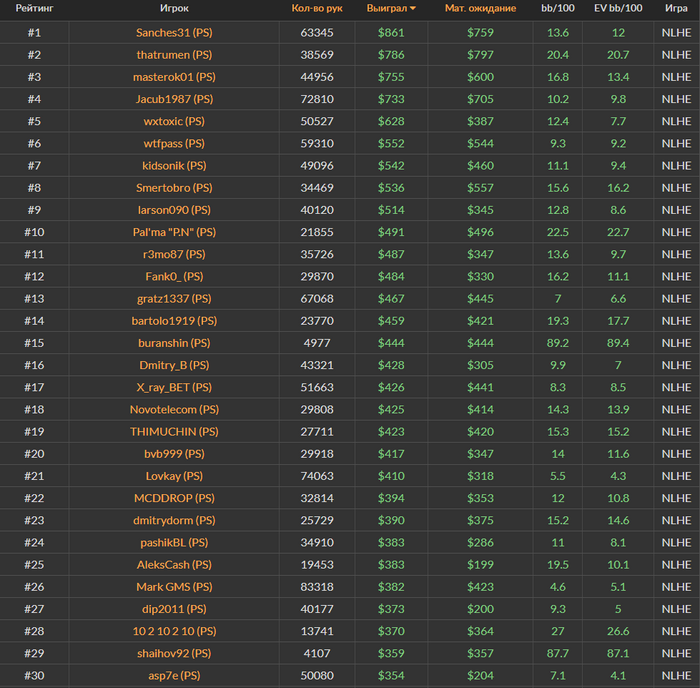The width and height of the screenshot is (700, 688).
Task: Click bb/100 value 89.2
Action: click(558, 343)
